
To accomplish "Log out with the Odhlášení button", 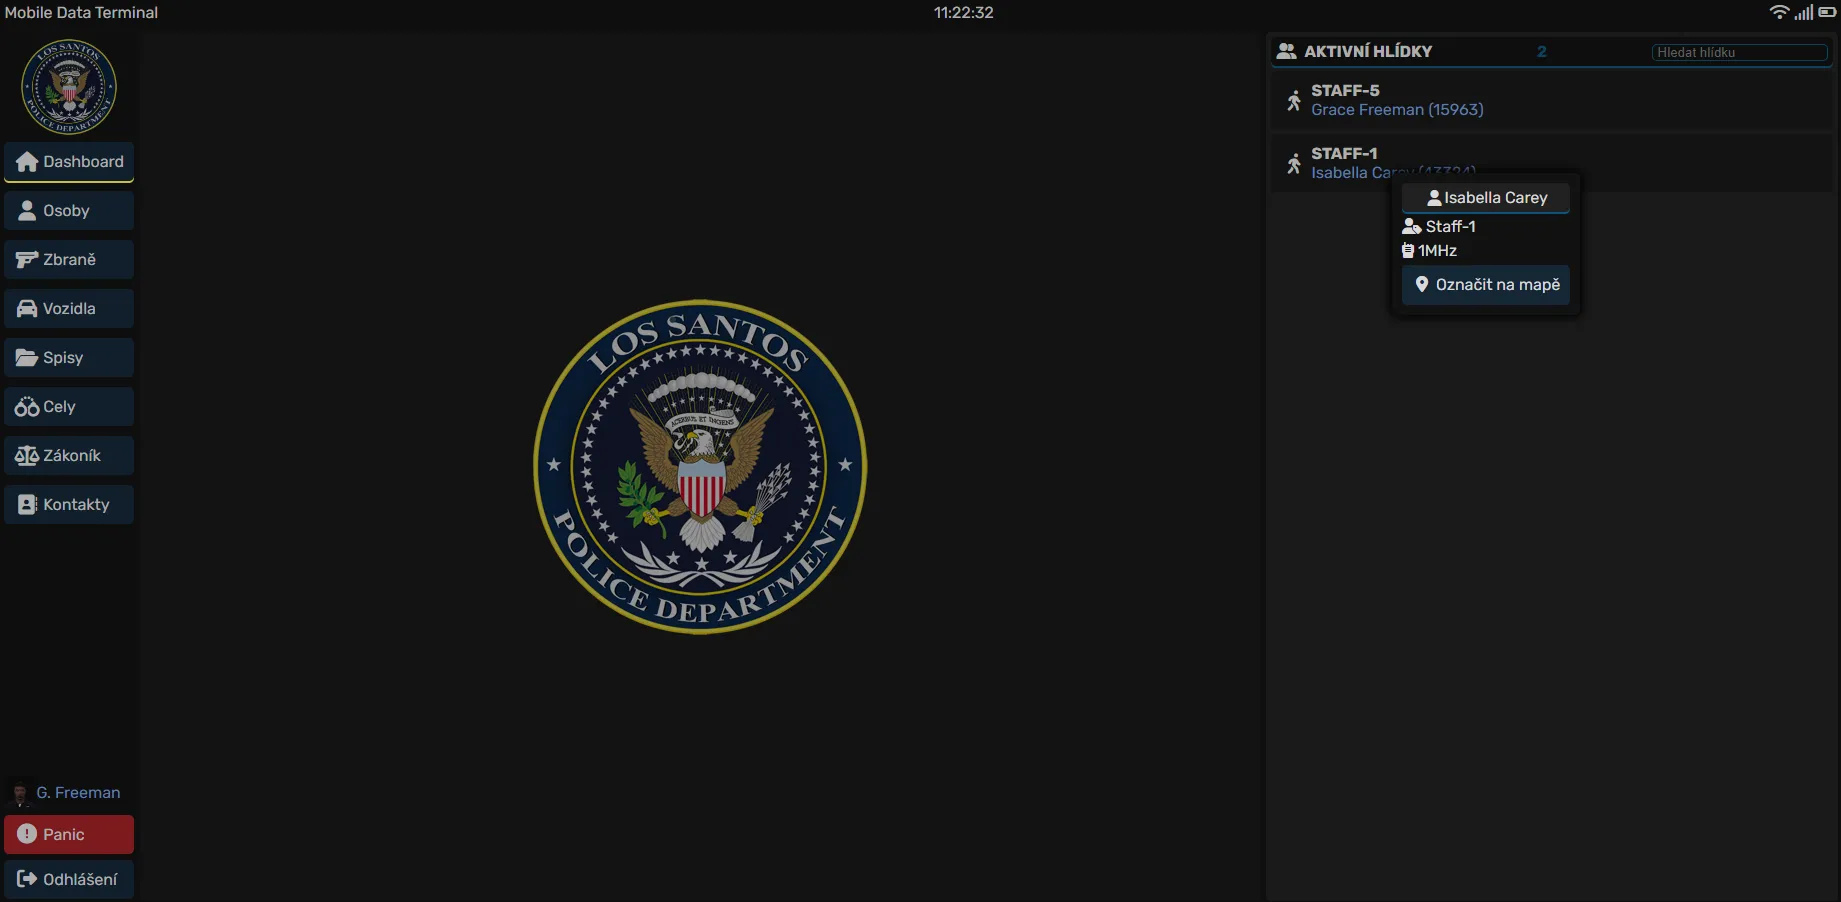I will click(x=69, y=880).
